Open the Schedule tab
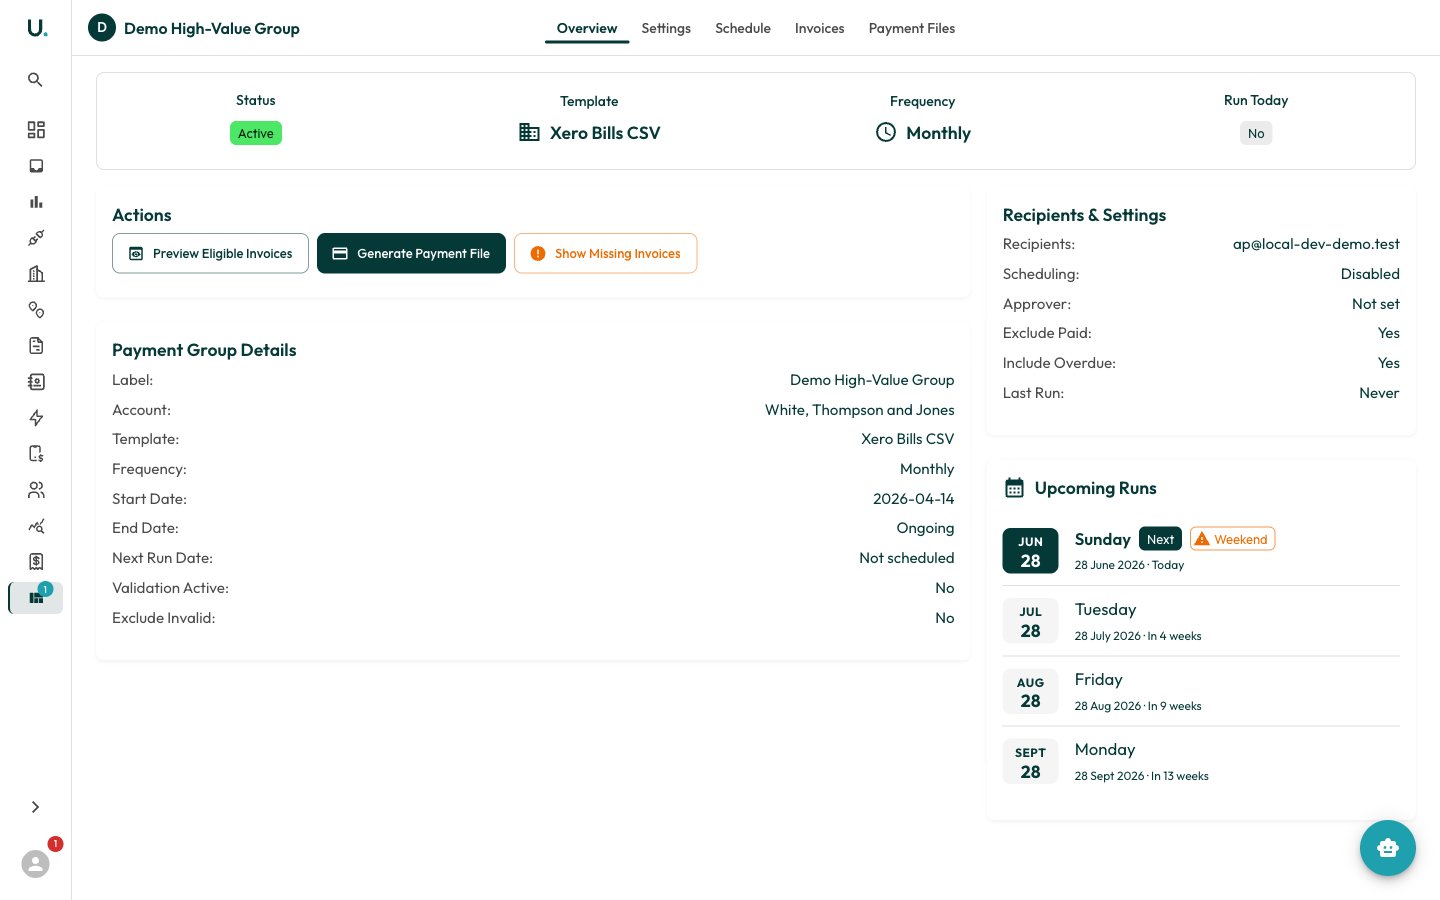The height and width of the screenshot is (900, 1440). pyautogui.click(x=743, y=28)
